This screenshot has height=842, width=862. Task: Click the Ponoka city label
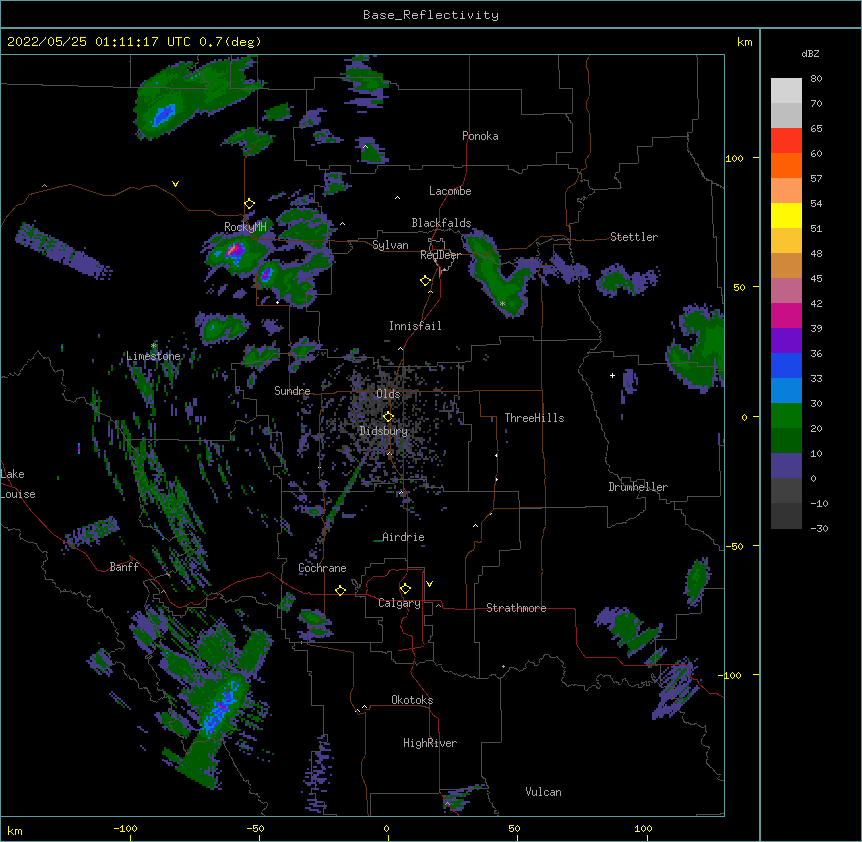tap(480, 136)
